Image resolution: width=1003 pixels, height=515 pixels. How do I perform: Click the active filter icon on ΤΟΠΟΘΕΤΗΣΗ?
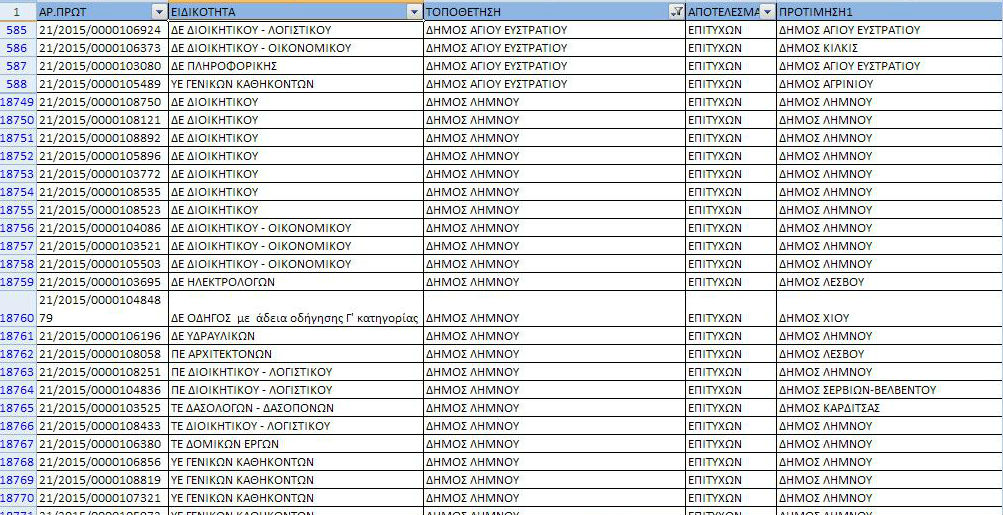pos(676,11)
